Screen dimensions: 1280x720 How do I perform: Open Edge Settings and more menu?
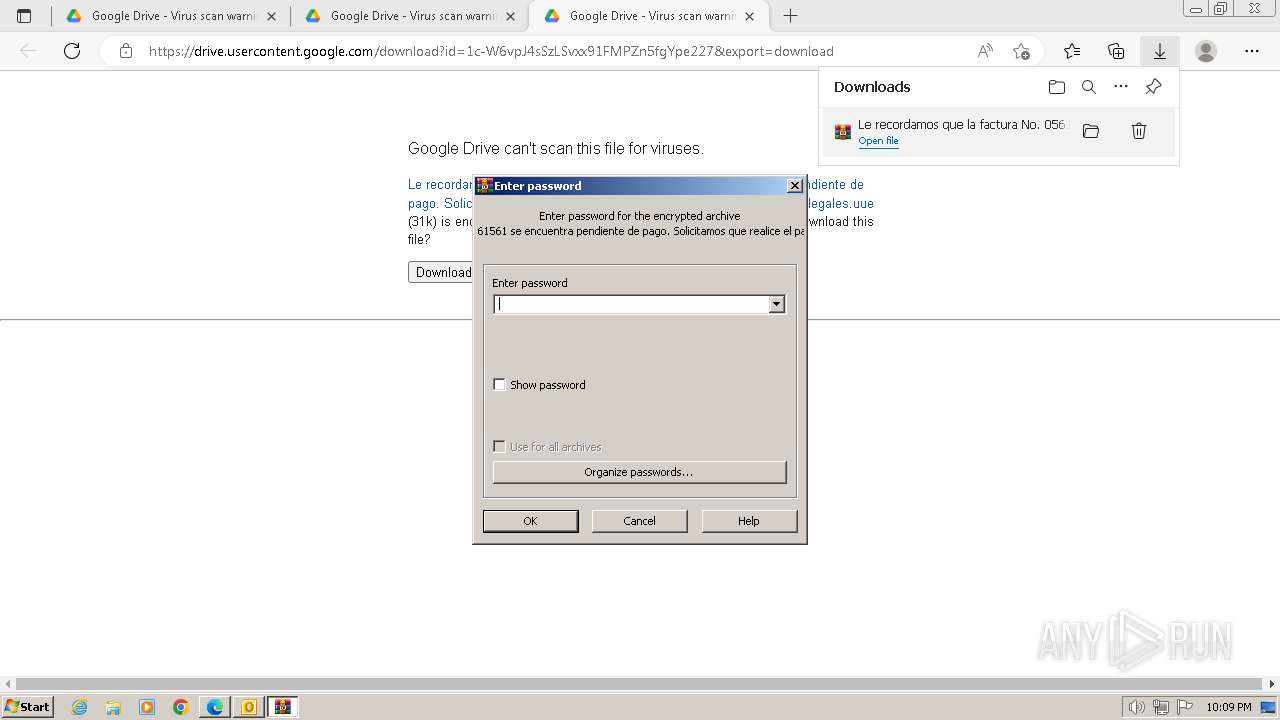[1252, 51]
